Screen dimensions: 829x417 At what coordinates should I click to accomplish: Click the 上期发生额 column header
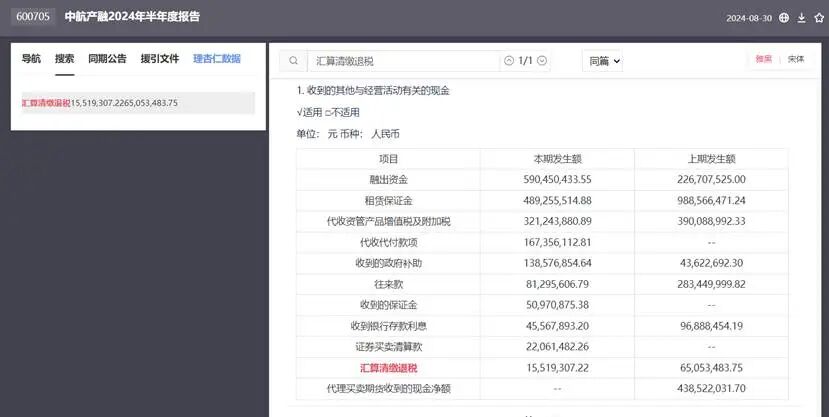[x=711, y=159]
